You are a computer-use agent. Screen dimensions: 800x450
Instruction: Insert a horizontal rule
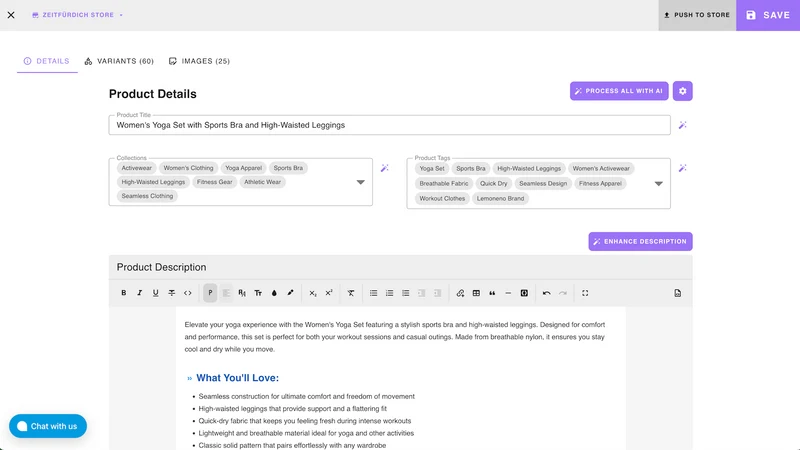pos(508,293)
